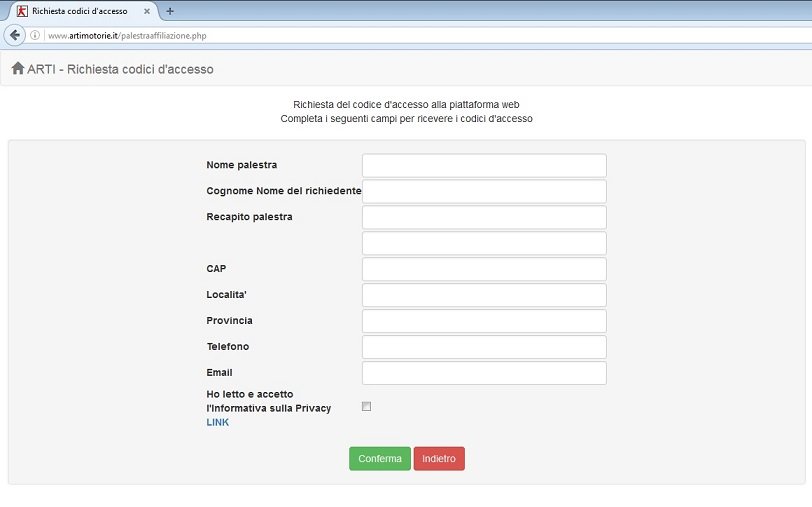The image size is (812, 507).
Task: Click the address bar URL field
Action: [400, 35]
